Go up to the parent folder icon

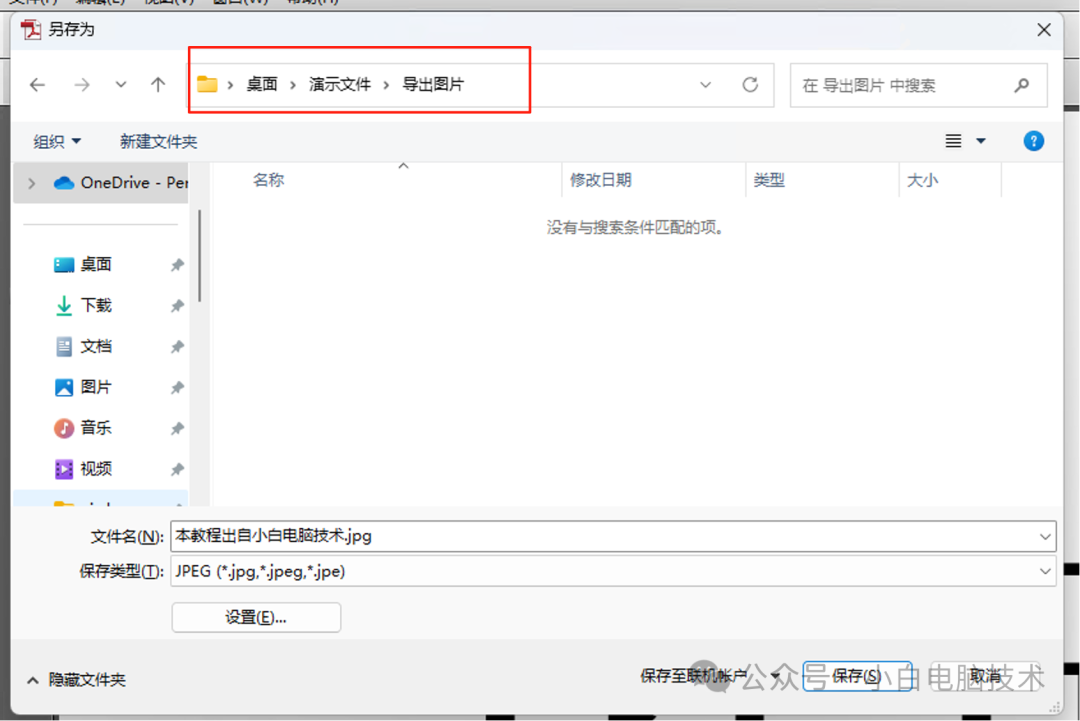pyautogui.click(x=157, y=84)
